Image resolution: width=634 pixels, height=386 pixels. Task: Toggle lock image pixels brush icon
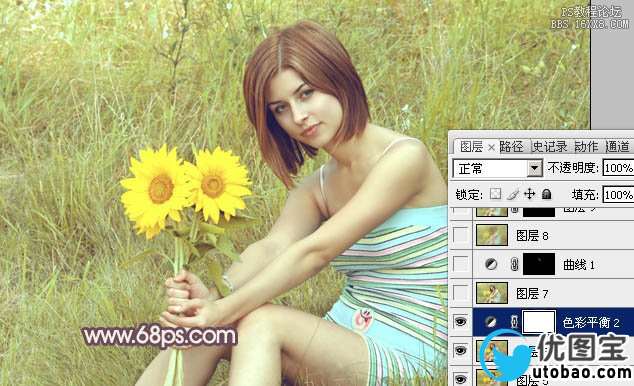point(512,194)
